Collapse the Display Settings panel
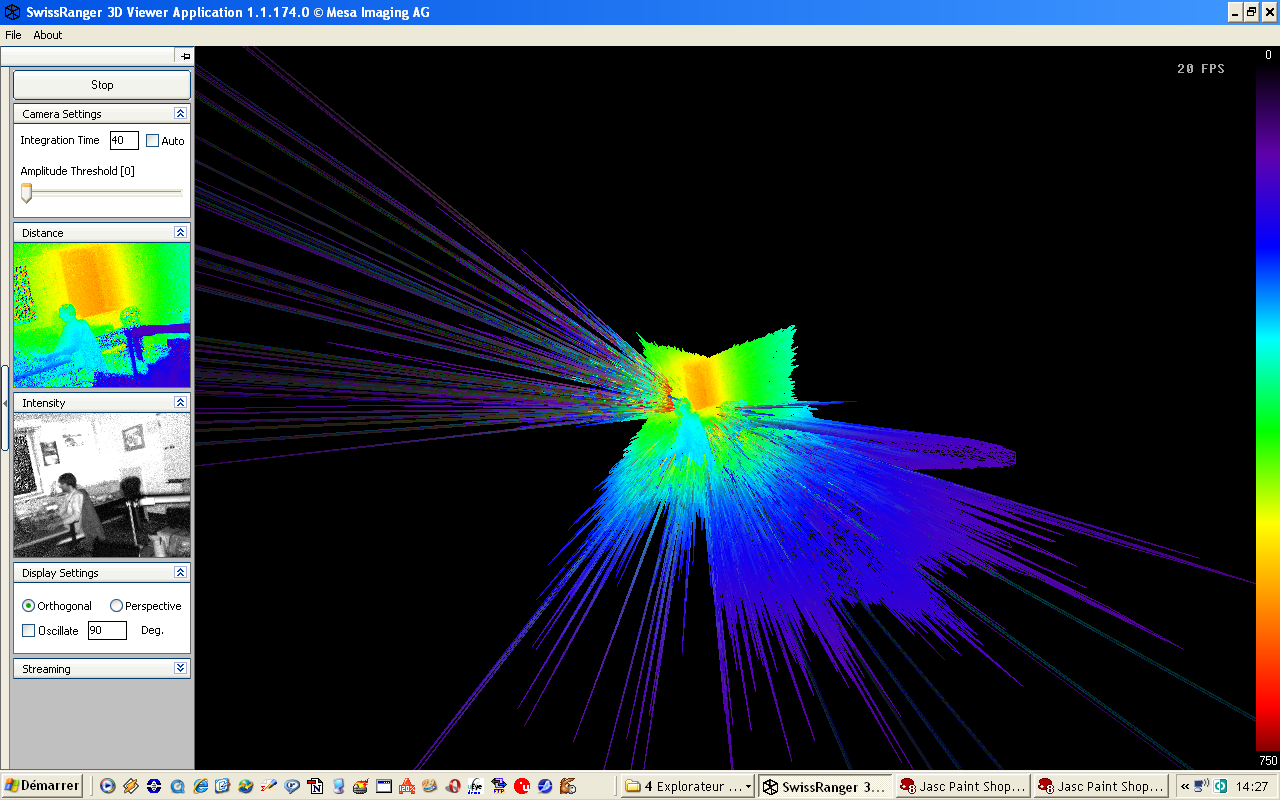1280x800 pixels. click(181, 573)
